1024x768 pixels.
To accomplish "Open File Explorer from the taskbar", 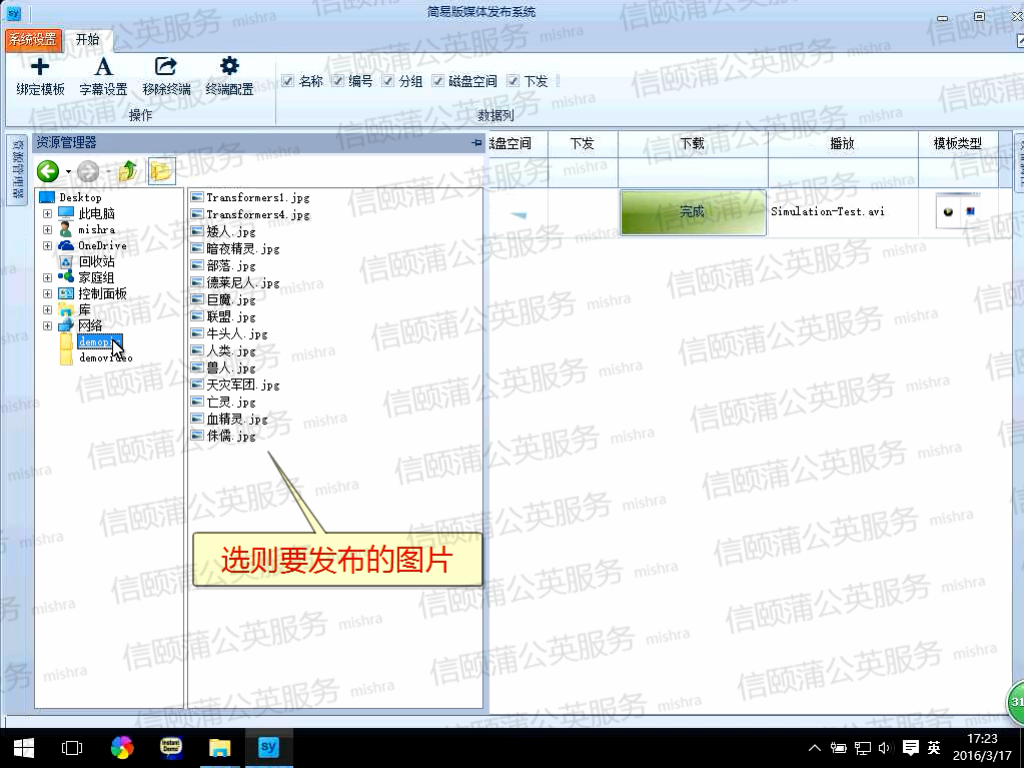I will point(219,747).
